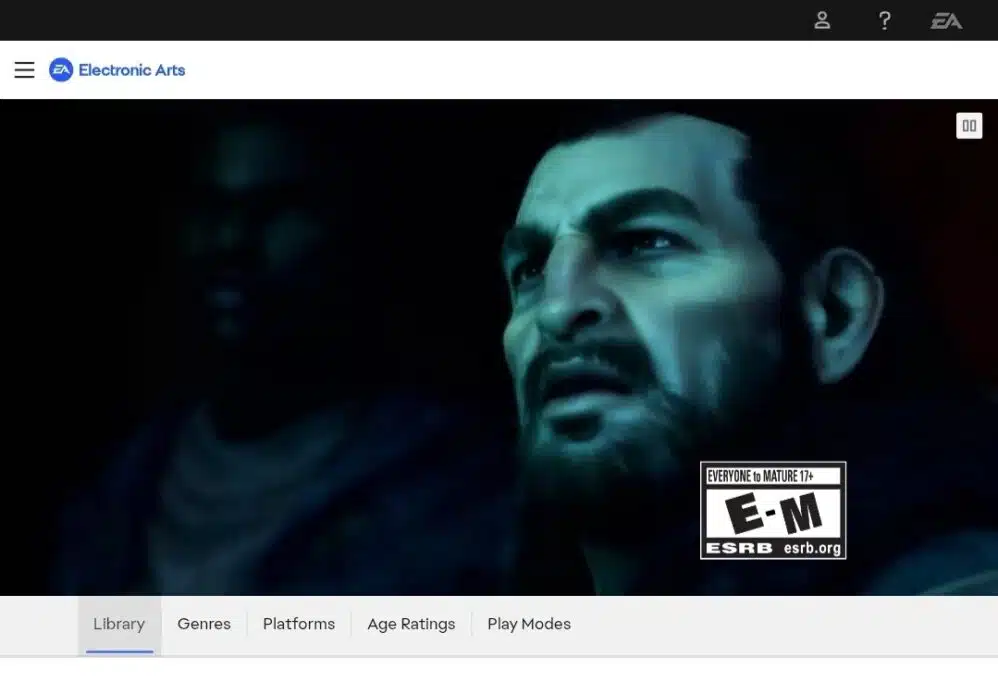Open the hamburger navigation menu

point(24,70)
